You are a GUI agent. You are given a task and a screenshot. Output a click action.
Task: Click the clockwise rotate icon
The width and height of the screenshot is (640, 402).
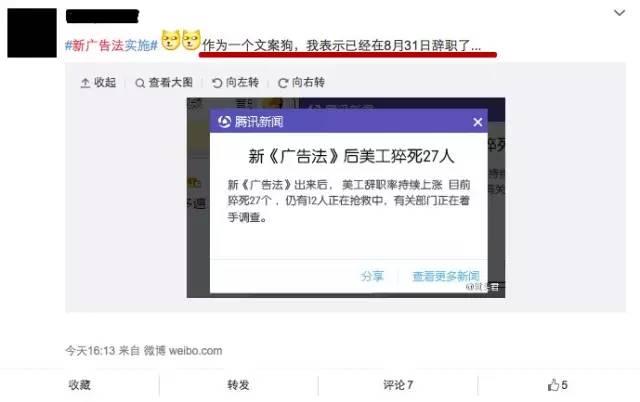[283, 83]
